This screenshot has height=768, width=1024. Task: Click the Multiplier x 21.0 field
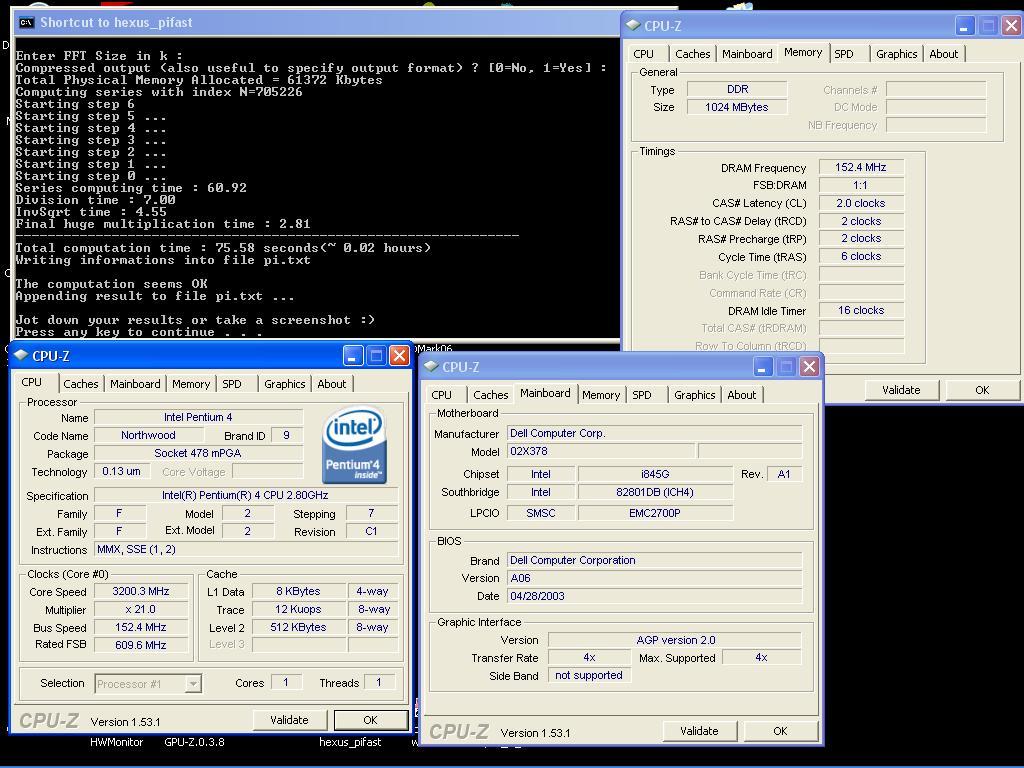(141, 609)
